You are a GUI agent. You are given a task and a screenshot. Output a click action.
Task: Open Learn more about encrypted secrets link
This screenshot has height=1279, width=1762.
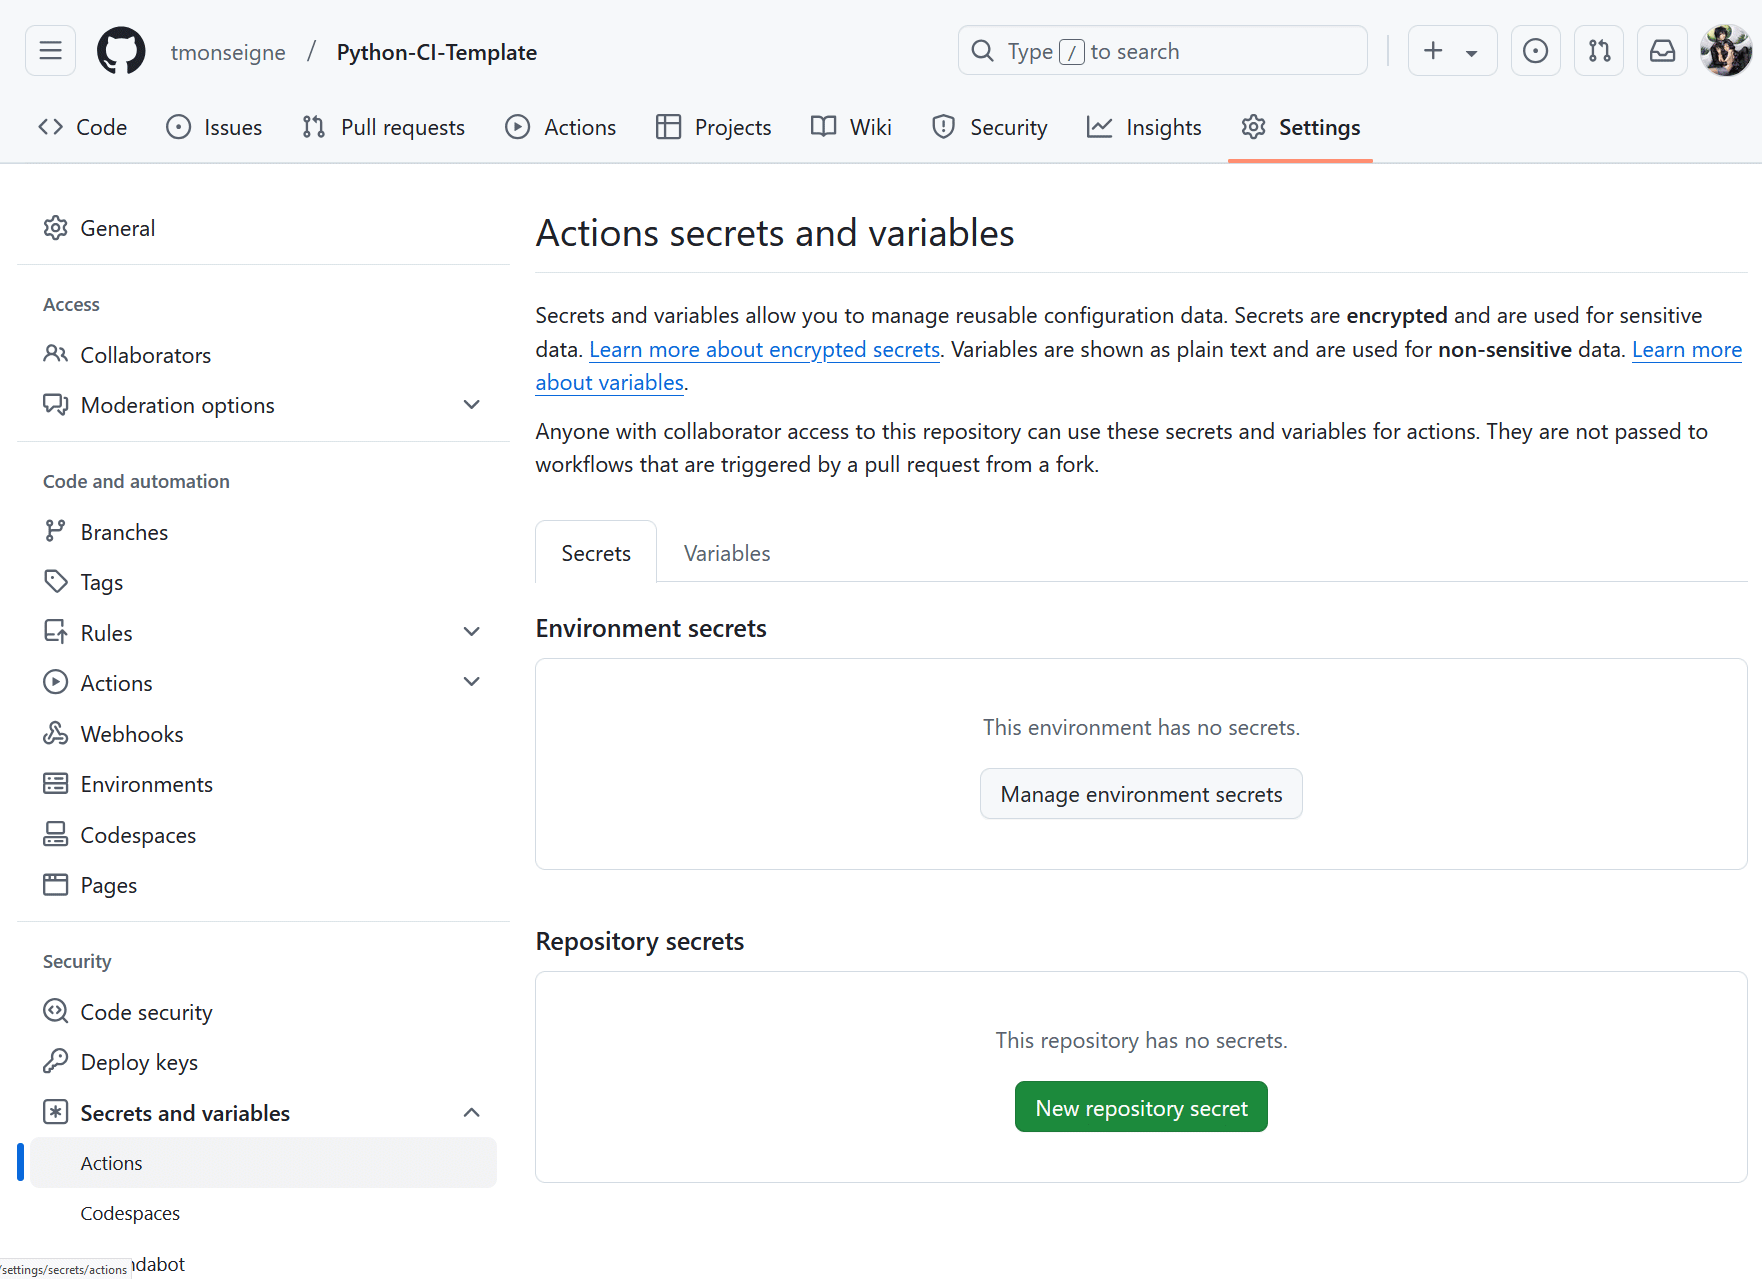tap(764, 349)
